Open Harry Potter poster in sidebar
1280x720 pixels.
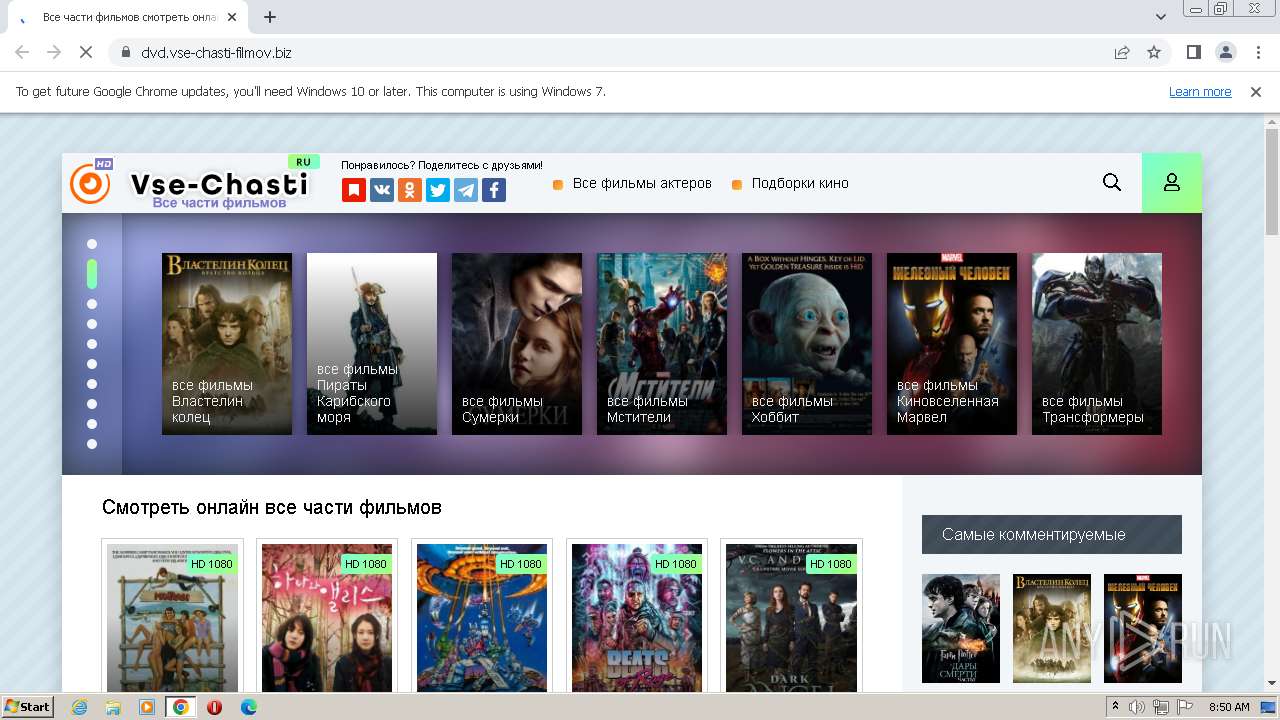coord(961,628)
